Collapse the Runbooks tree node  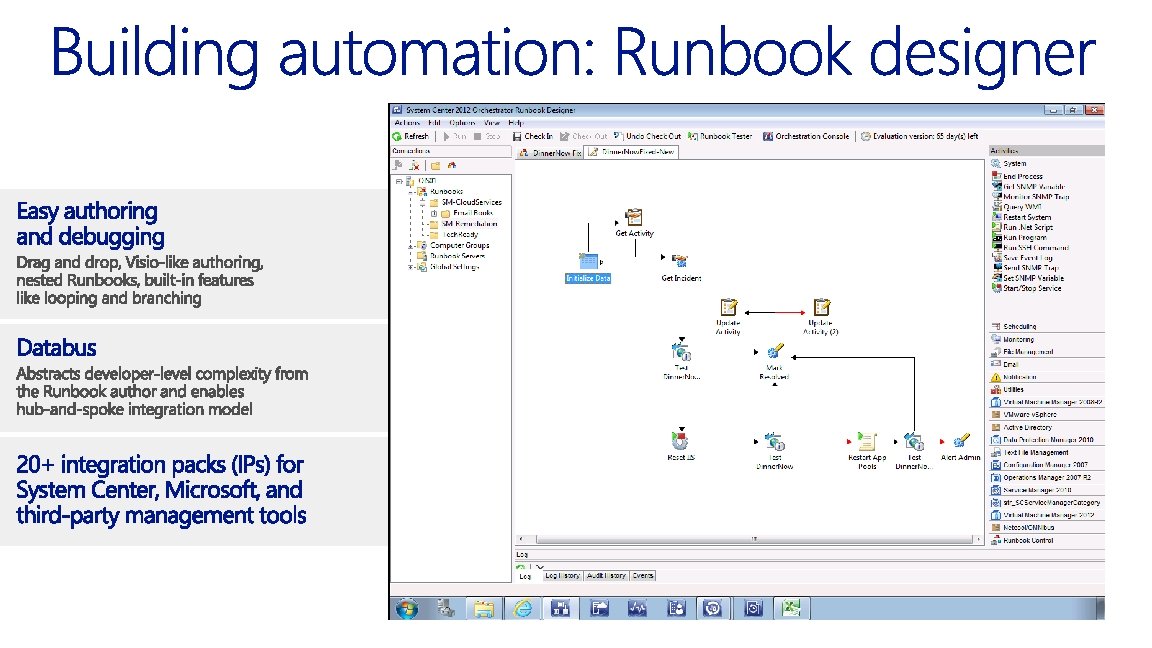pyautogui.click(x=411, y=192)
